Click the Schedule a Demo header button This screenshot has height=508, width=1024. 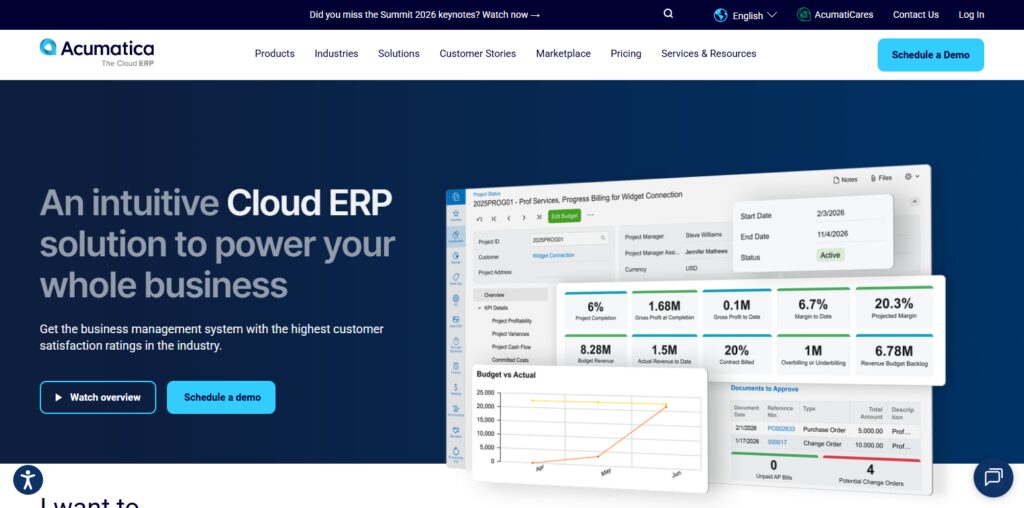tap(931, 55)
